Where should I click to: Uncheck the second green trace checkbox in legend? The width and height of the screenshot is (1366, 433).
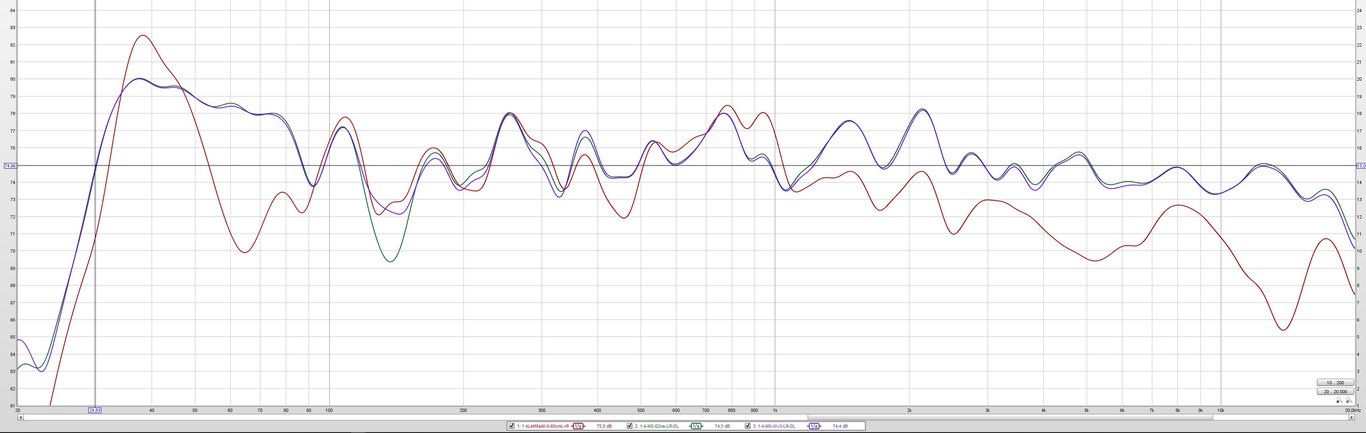pyautogui.click(x=630, y=426)
